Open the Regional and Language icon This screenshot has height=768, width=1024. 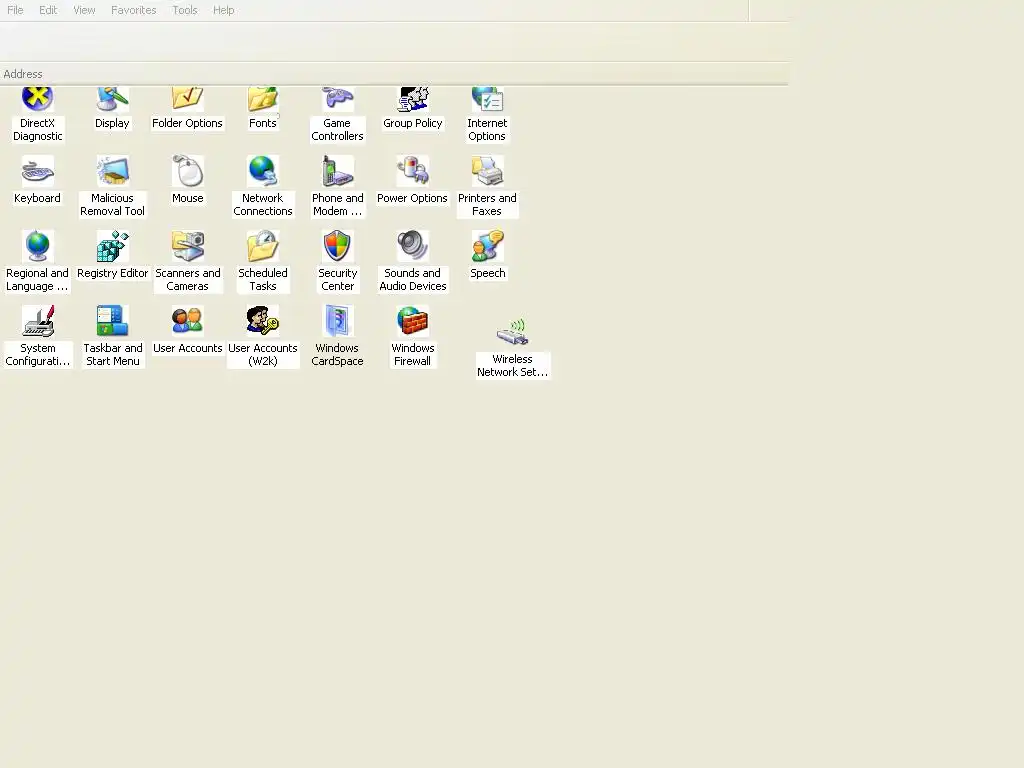(37, 246)
